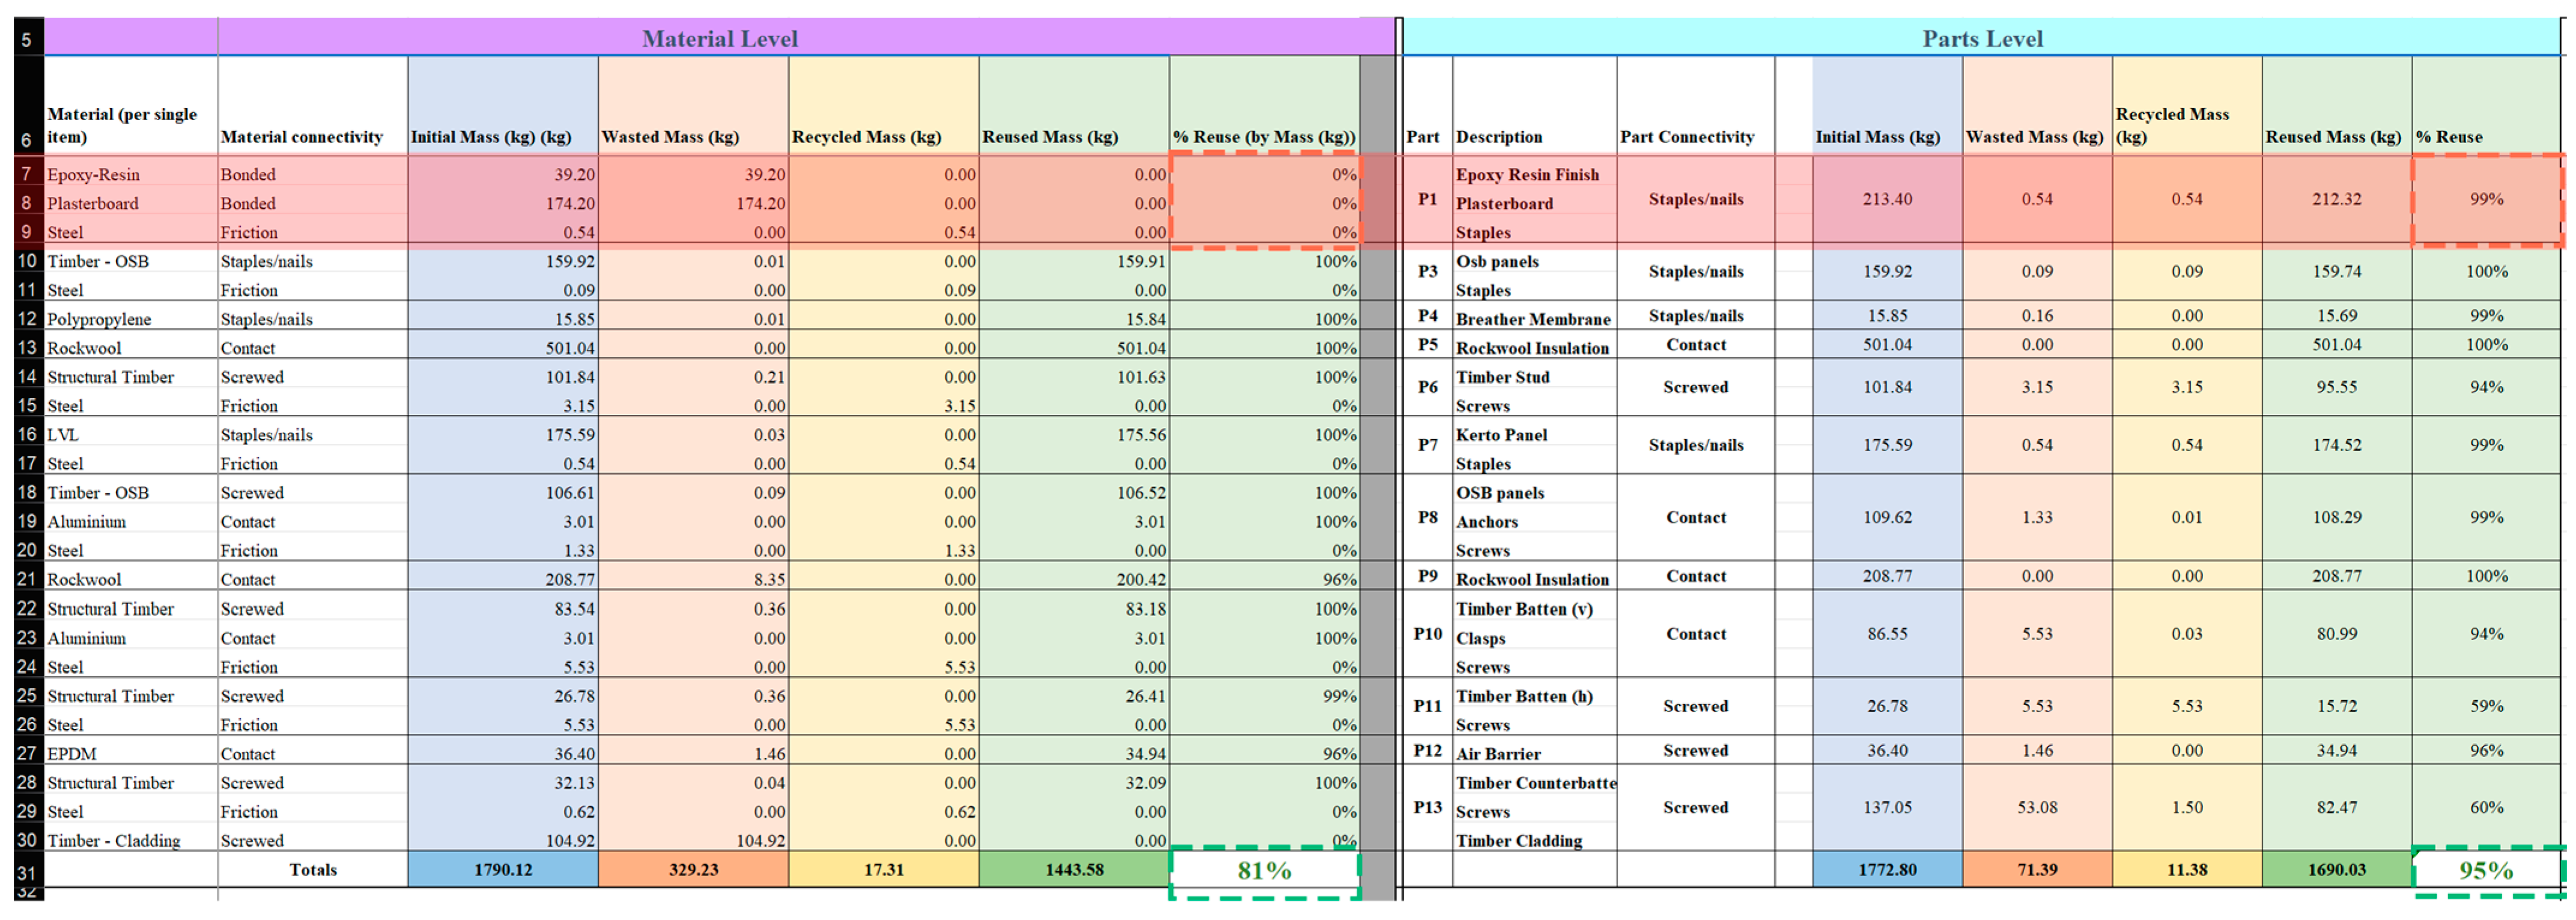This screenshot has height=920, width=2576.
Task: Select the 81% total reuse cell
Action: point(1264,870)
